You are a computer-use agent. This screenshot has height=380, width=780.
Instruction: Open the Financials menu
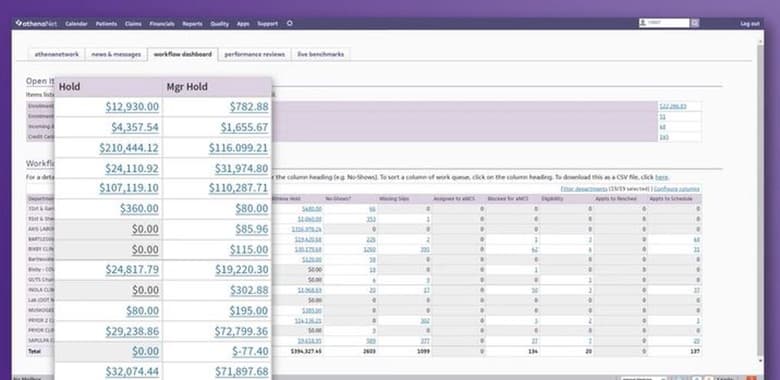(162, 24)
